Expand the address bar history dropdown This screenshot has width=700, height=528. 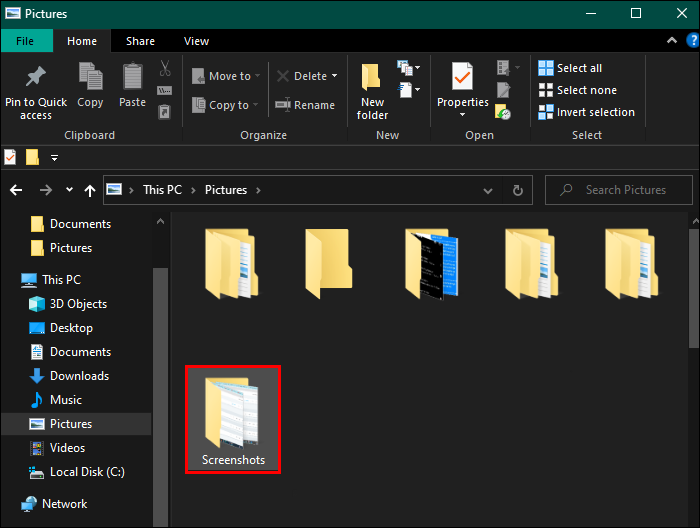coord(488,191)
